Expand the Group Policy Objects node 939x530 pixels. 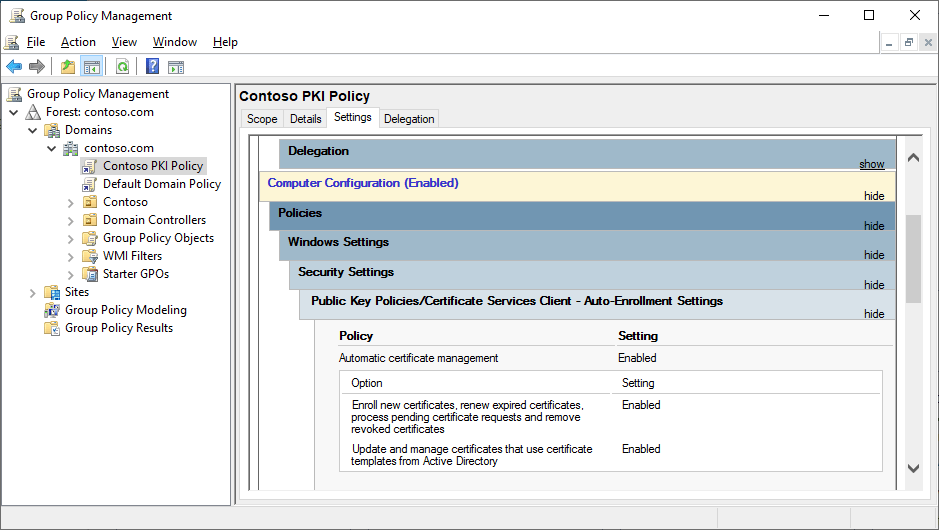click(x=71, y=238)
